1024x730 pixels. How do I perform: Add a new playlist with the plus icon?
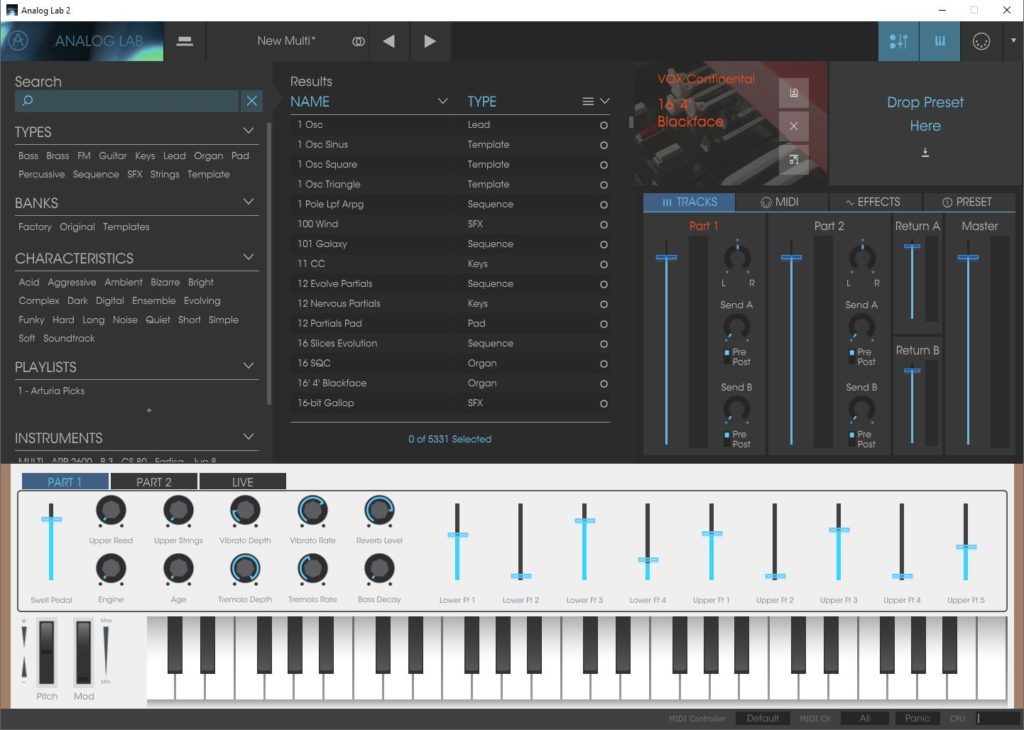[149, 410]
